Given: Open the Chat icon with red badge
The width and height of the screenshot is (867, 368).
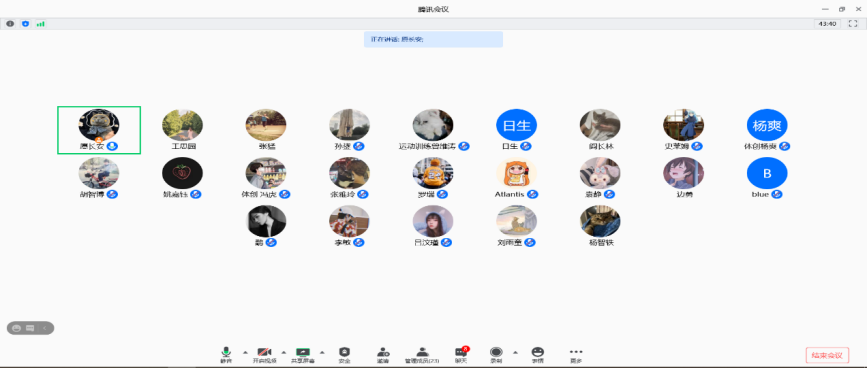Looking at the screenshot, I should click(x=461, y=354).
